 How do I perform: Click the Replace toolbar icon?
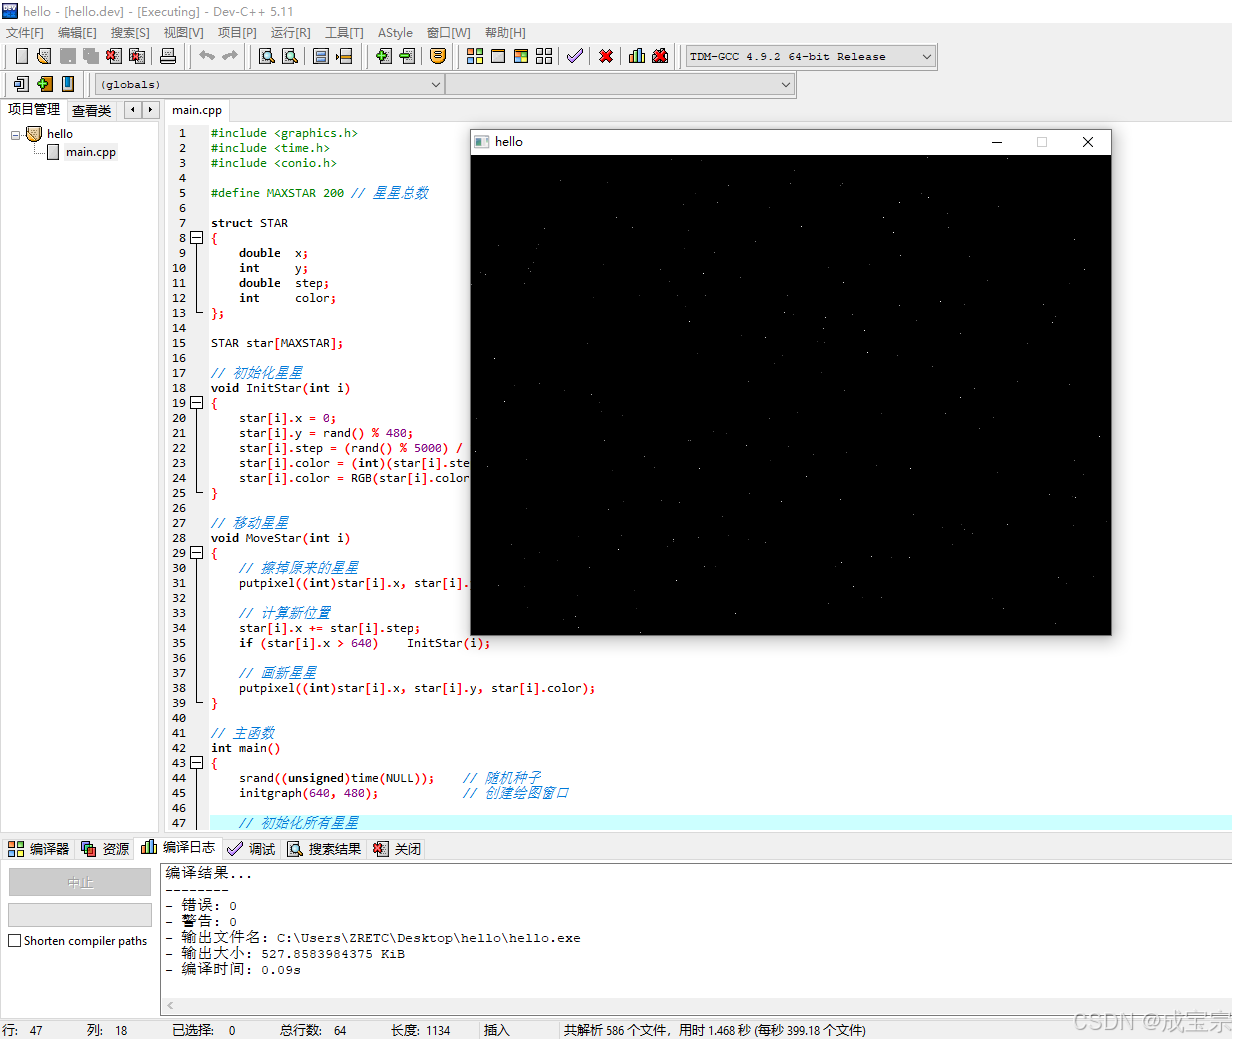(x=290, y=56)
